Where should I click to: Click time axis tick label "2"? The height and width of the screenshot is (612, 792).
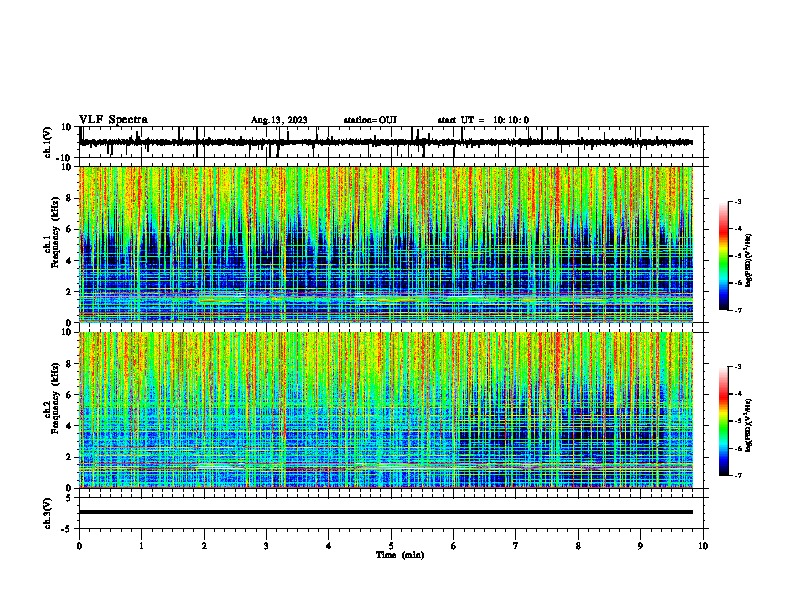(x=204, y=546)
